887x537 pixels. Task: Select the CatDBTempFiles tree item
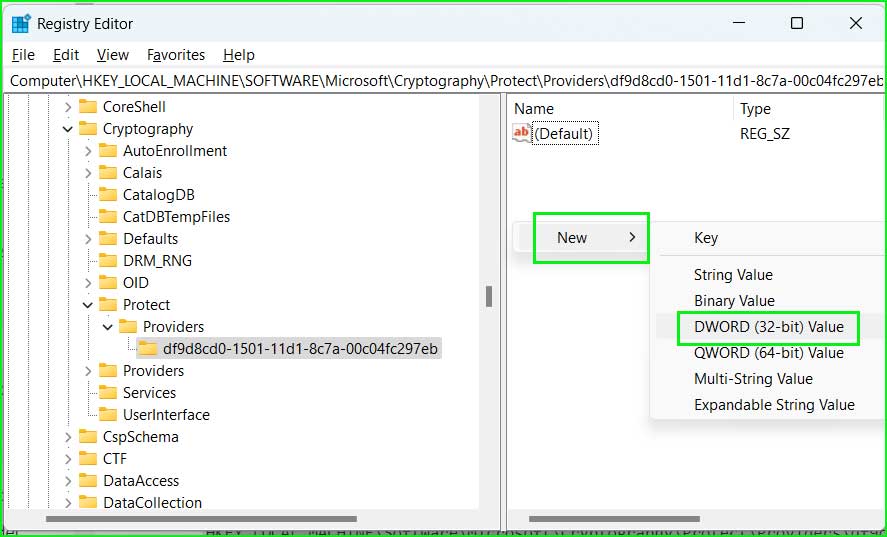(176, 217)
